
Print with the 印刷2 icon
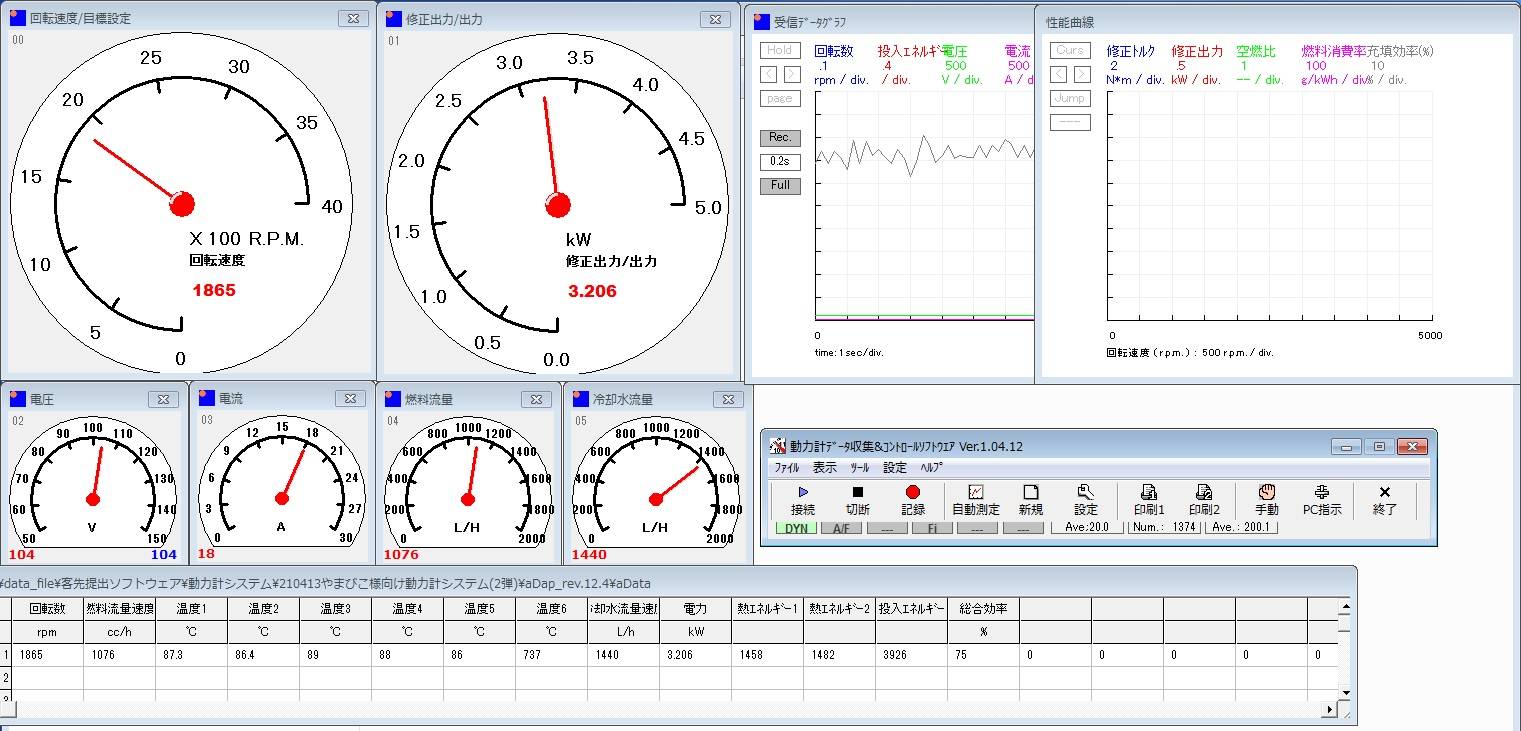(x=1204, y=492)
